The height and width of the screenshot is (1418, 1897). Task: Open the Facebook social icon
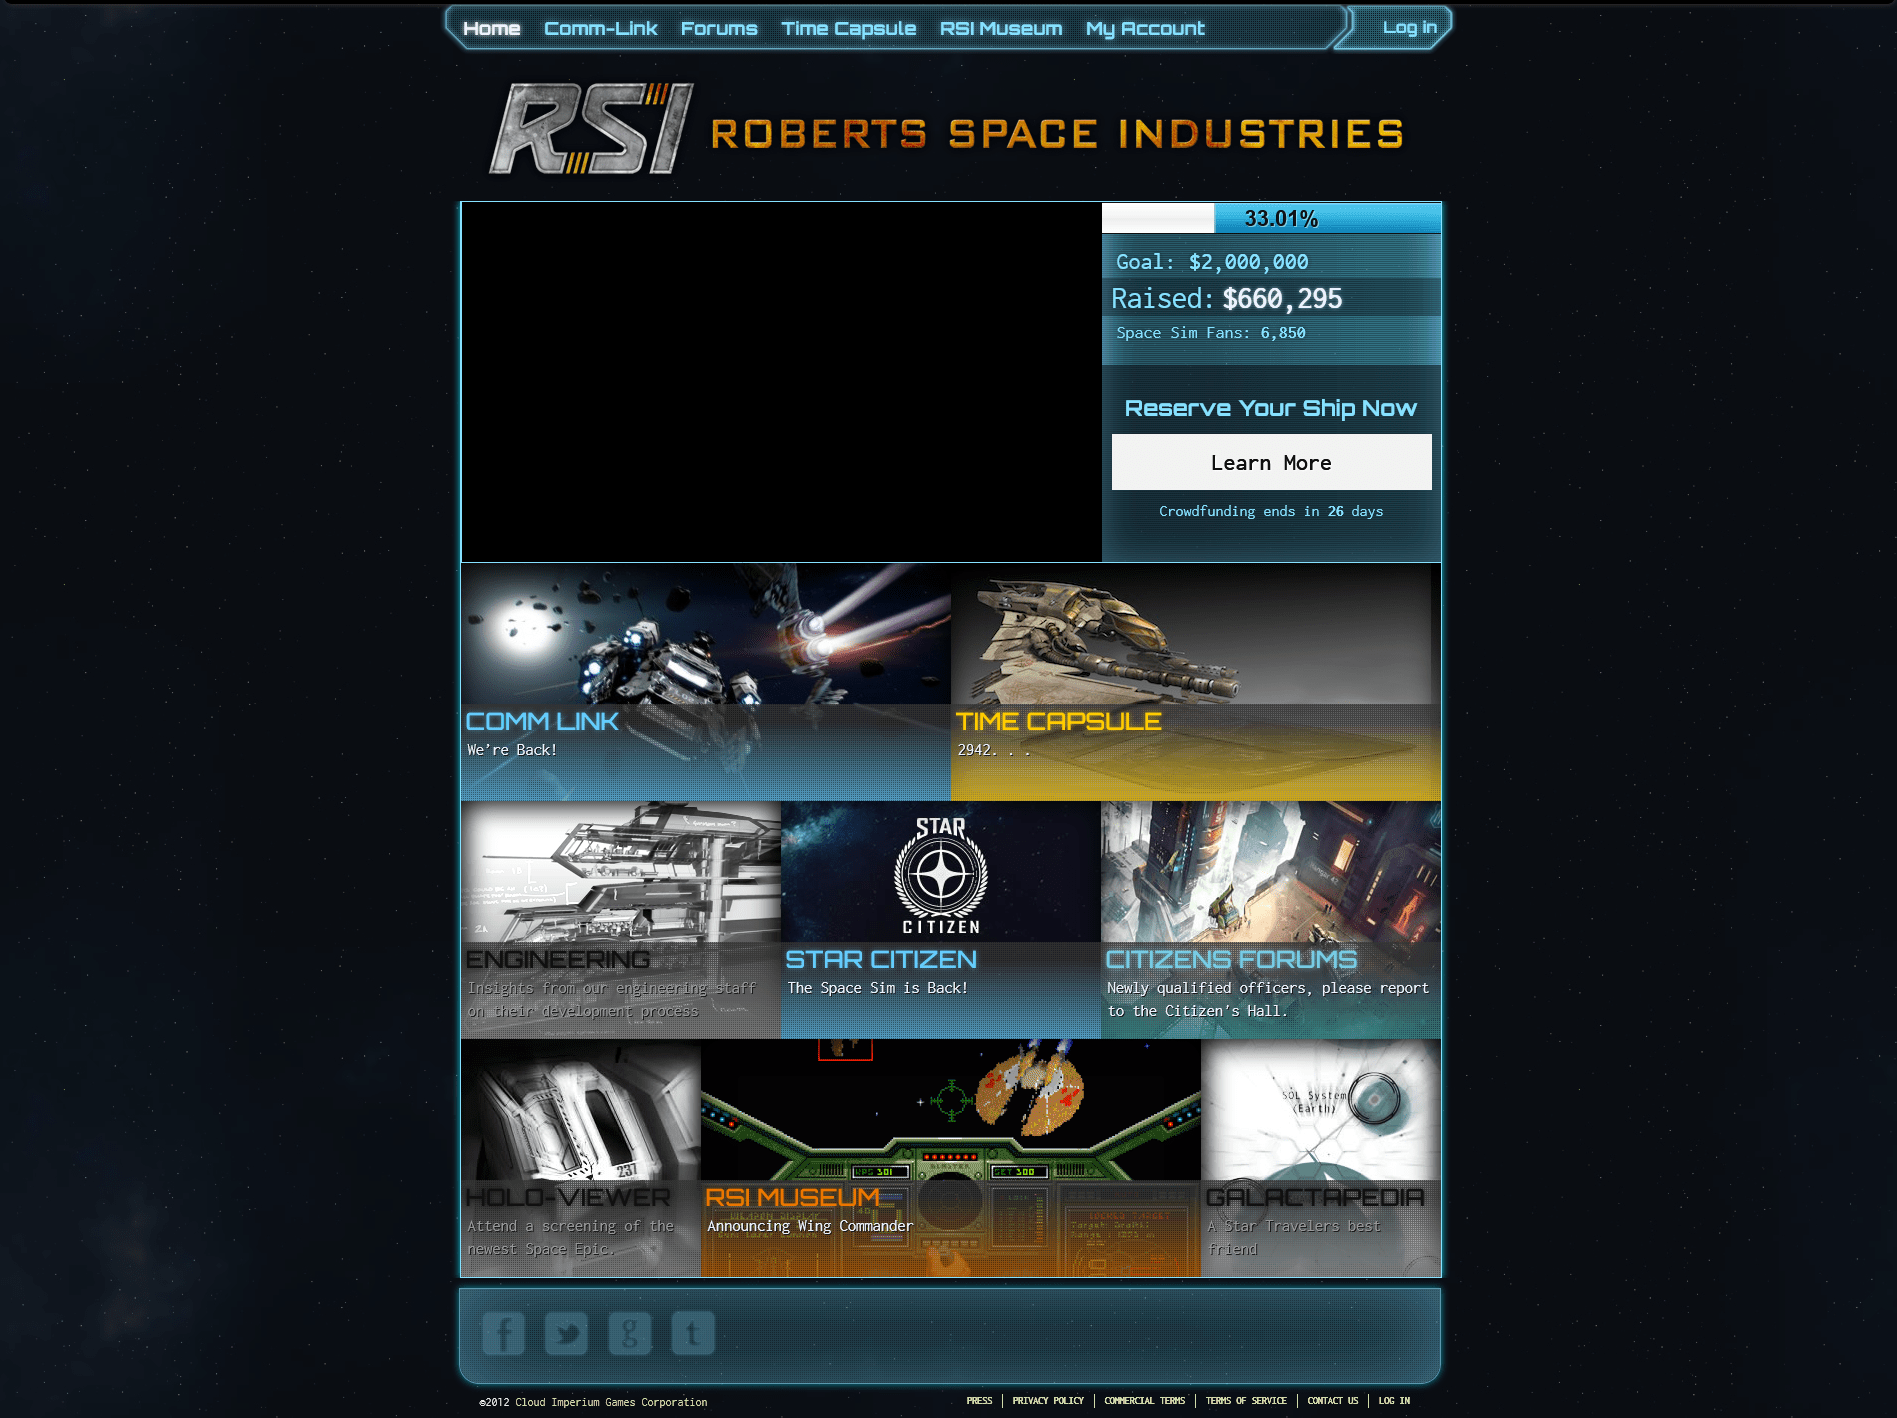click(503, 1333)
